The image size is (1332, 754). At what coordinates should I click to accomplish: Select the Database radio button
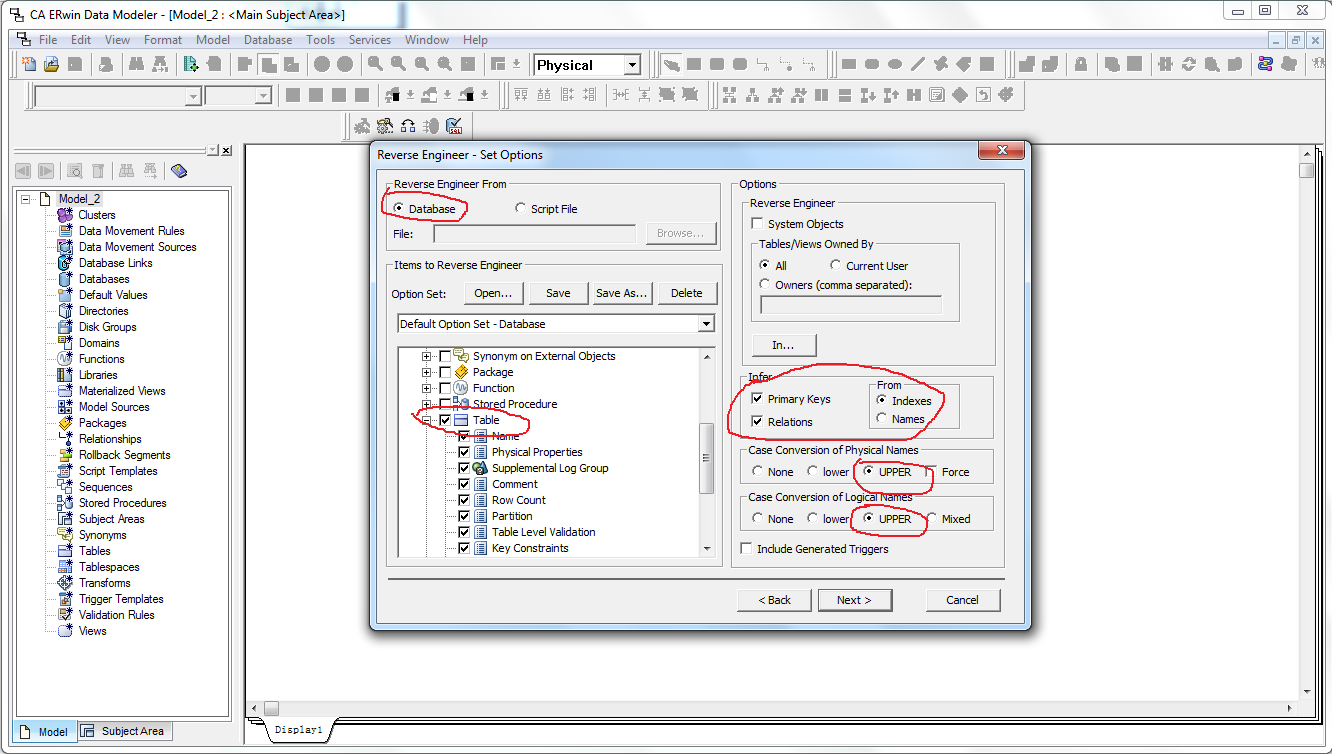coord(400,209)
